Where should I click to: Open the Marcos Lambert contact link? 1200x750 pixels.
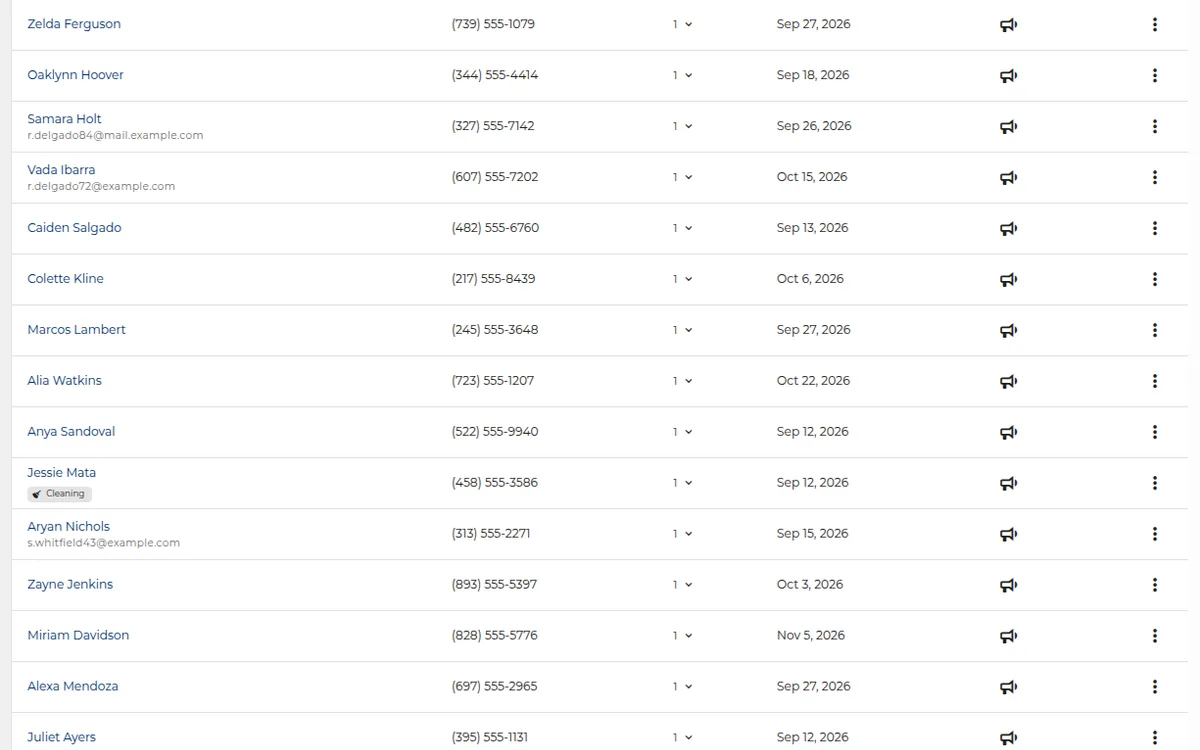click(x=76, y=330)
